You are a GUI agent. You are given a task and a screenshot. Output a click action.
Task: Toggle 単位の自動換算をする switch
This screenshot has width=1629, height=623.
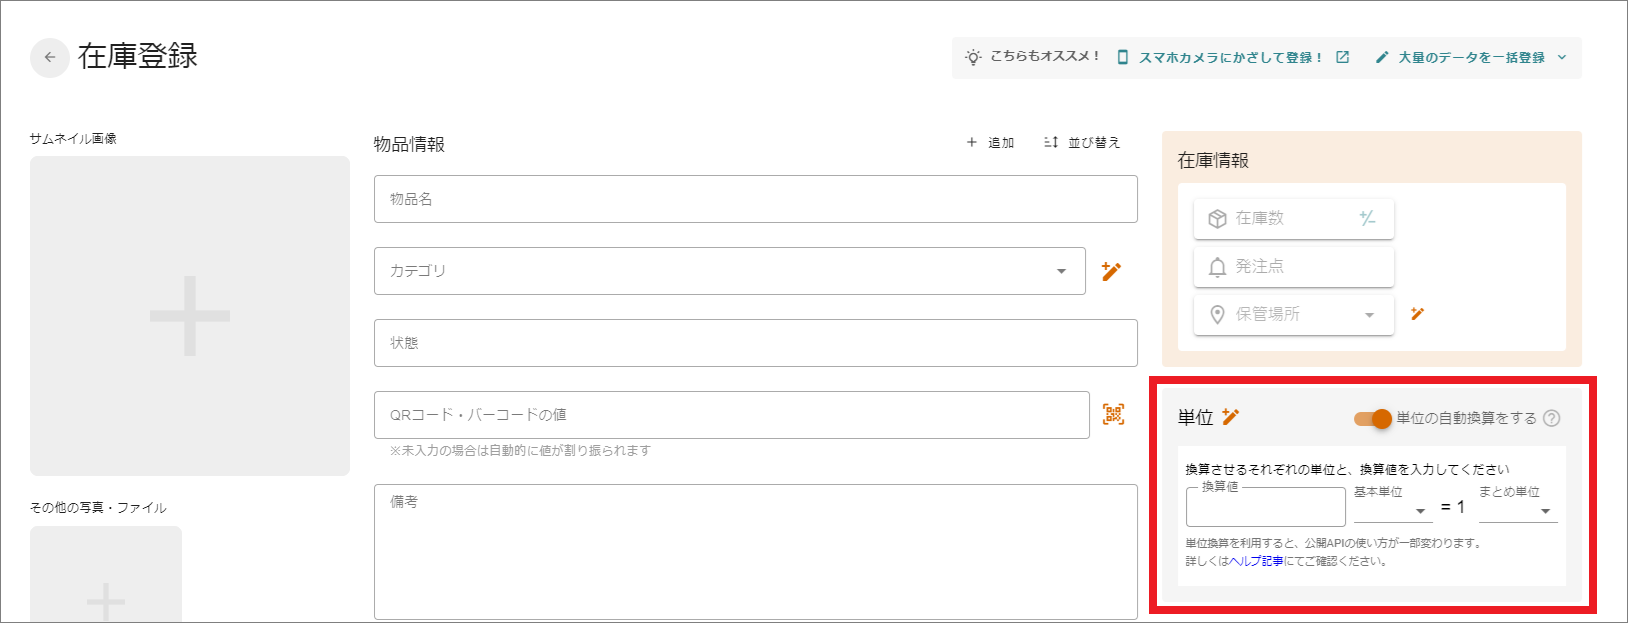(x=1372, y=419)
